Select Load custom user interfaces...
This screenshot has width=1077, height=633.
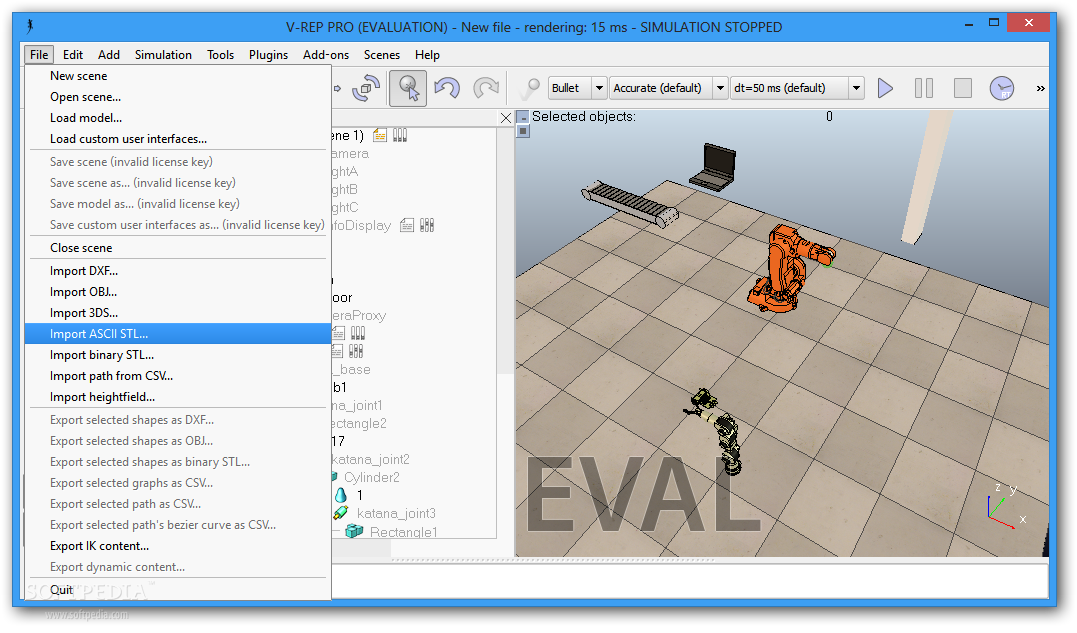pyautogui.click(x=178, y=139)
